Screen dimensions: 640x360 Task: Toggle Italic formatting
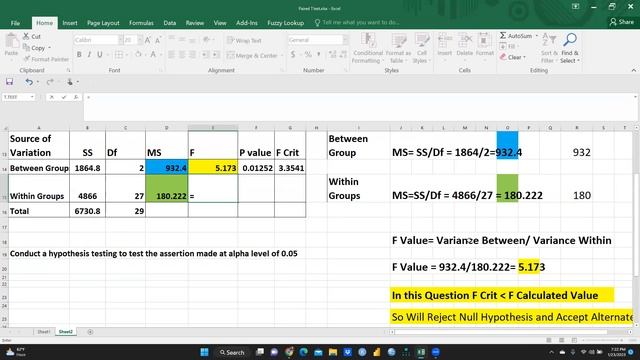tap(89, 54)
